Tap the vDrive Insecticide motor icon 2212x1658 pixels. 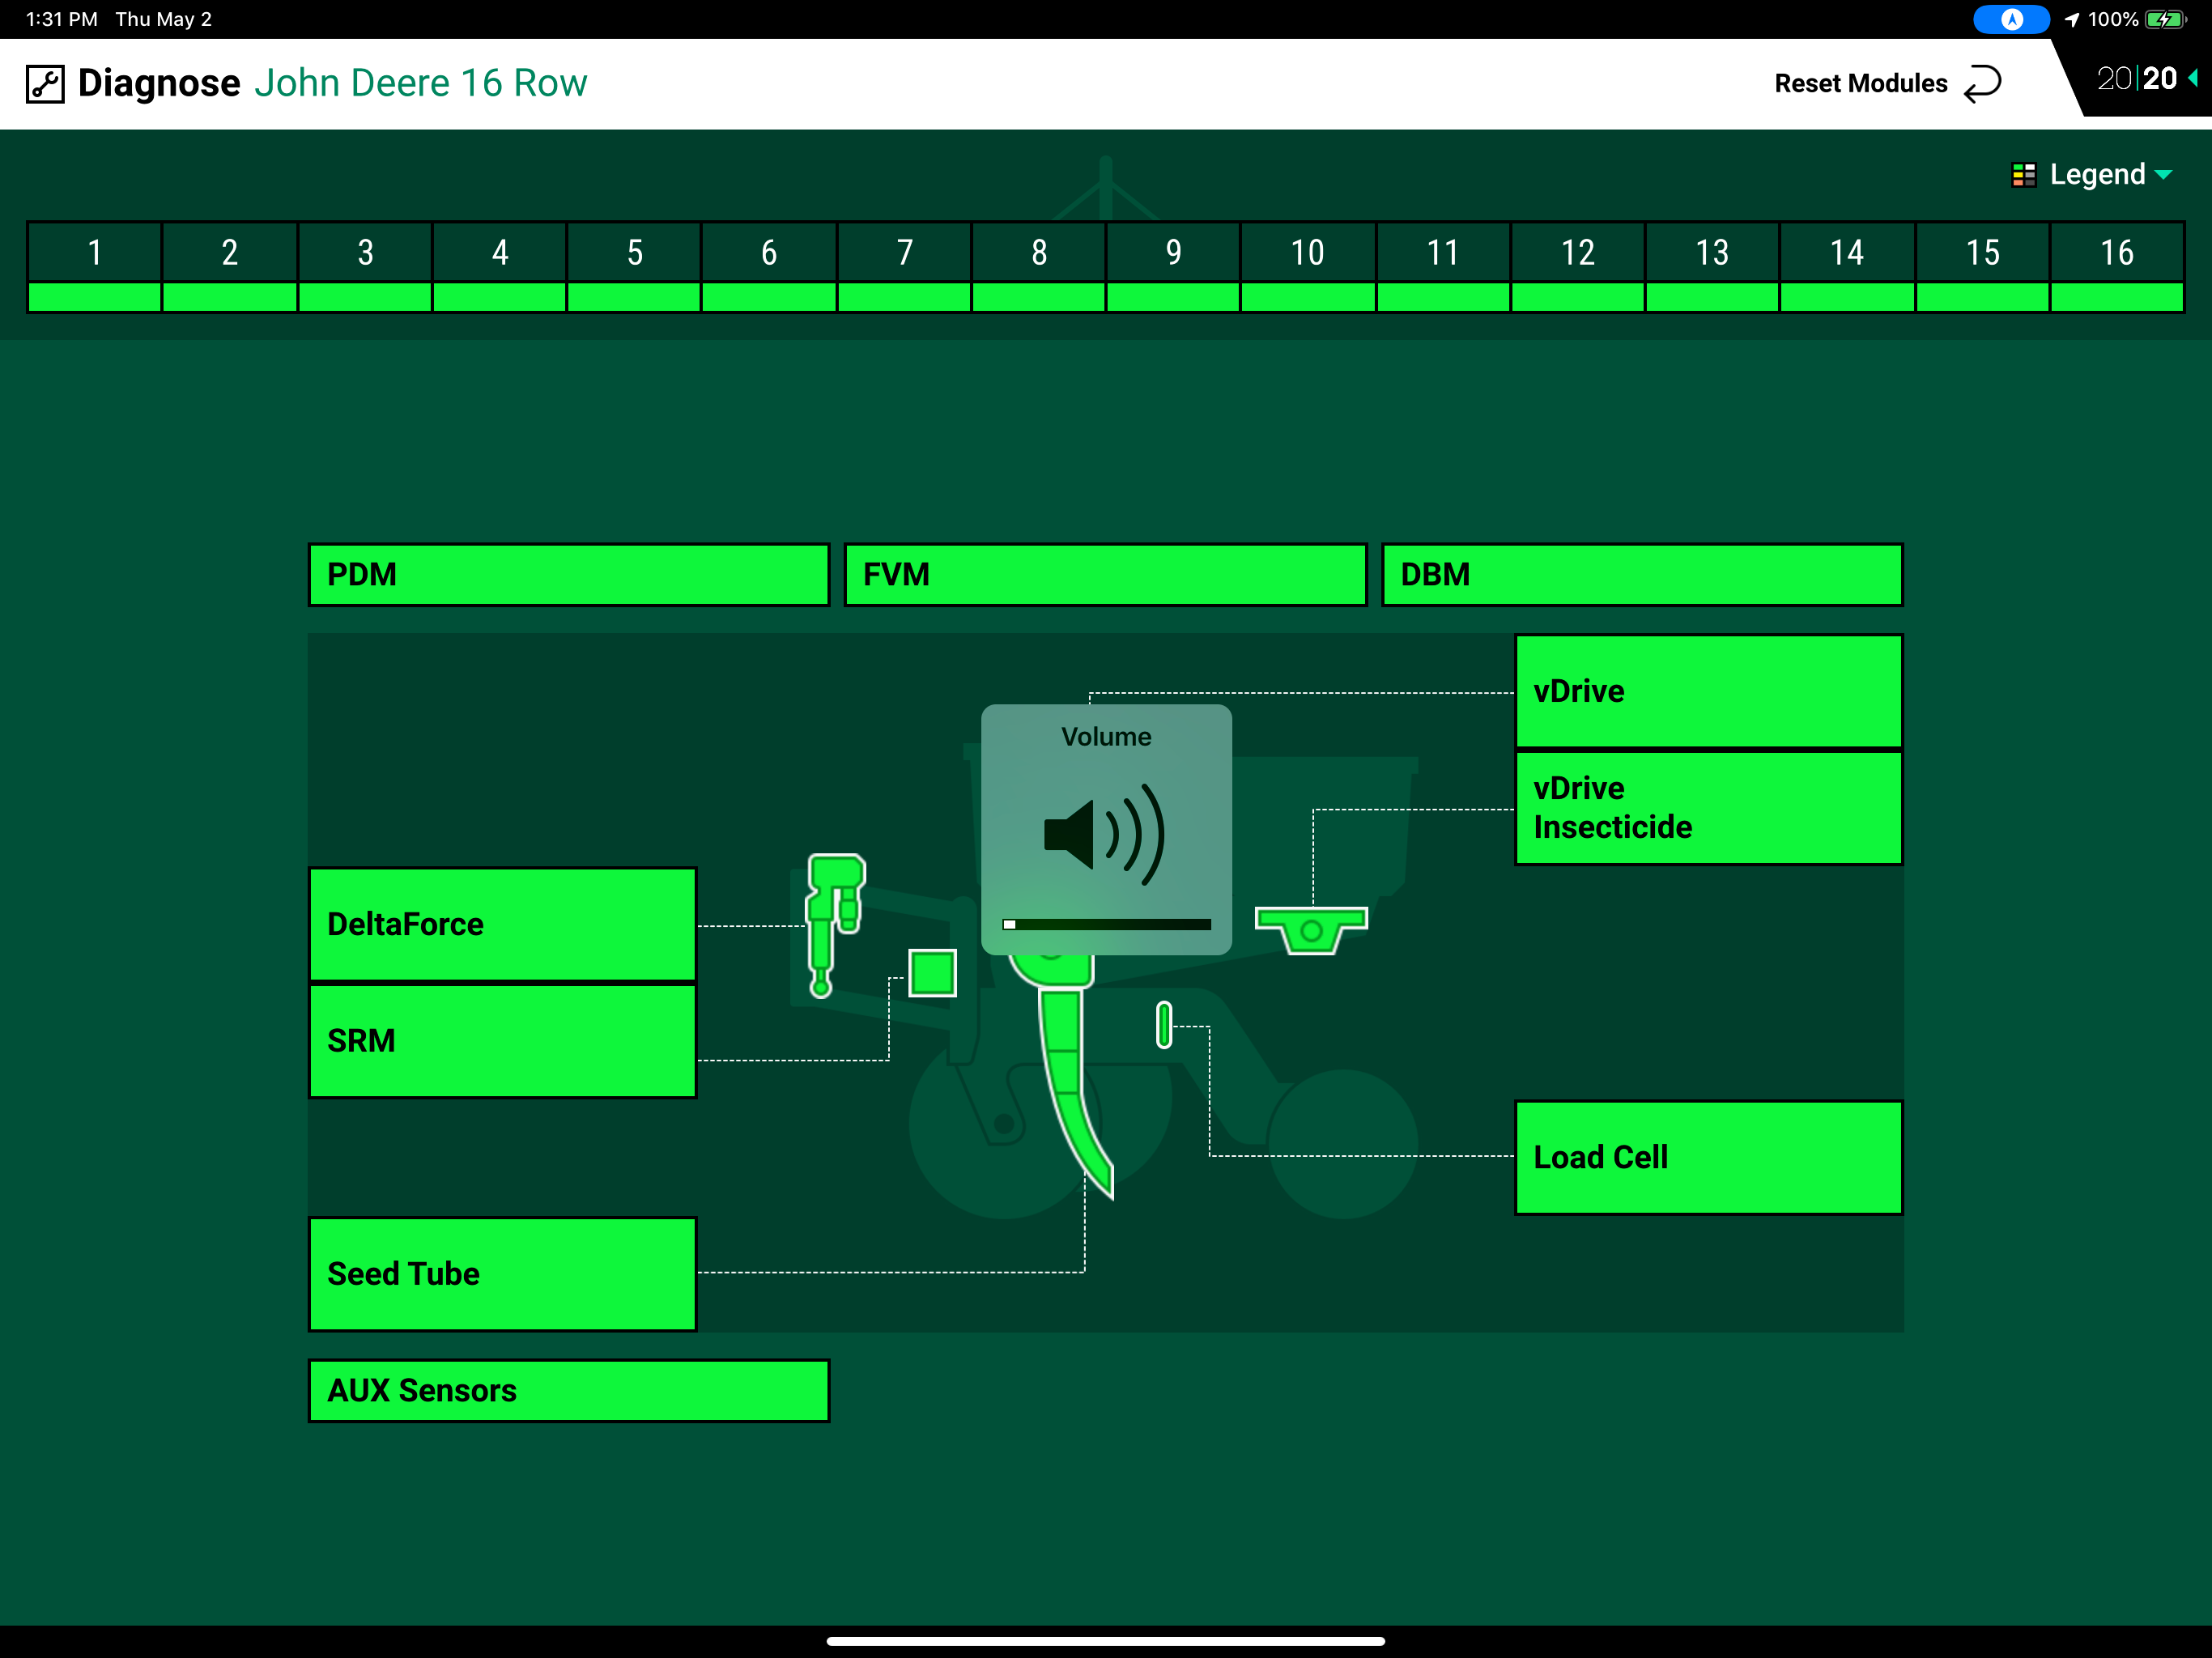click(1311, 930)
